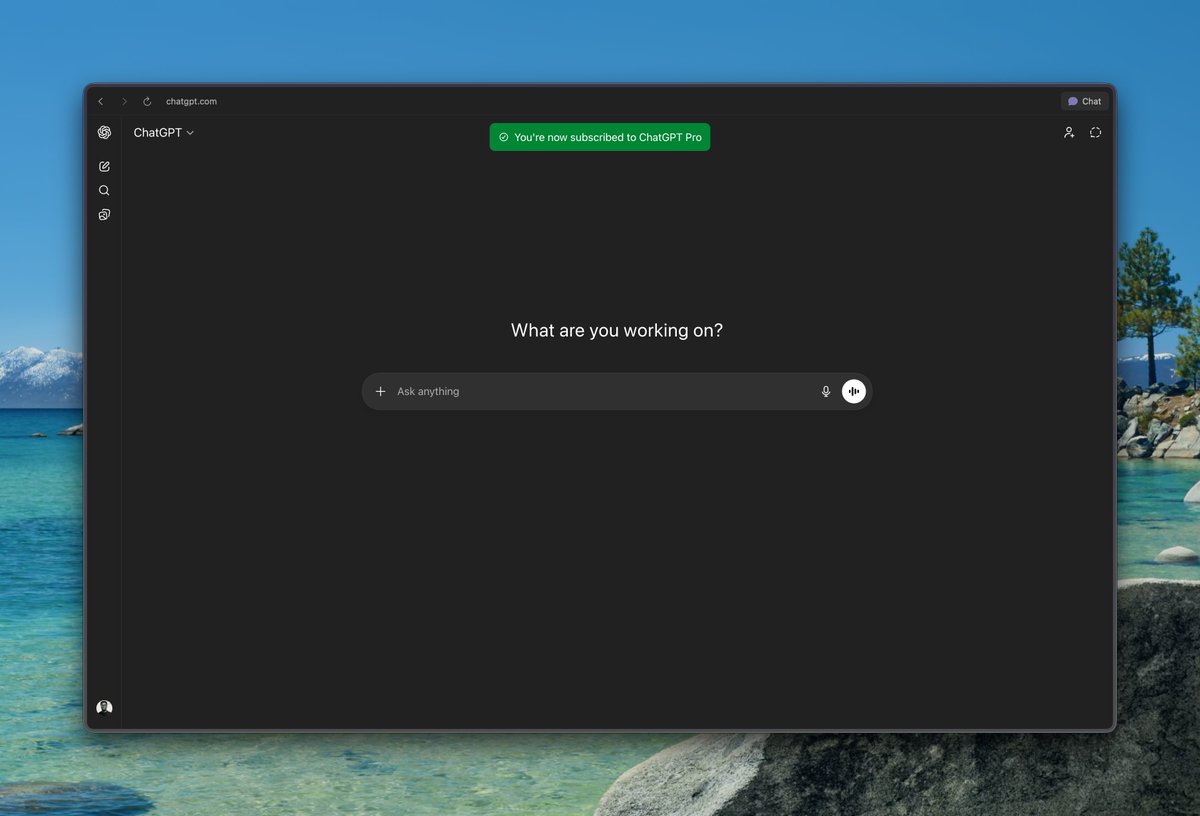Open the plus attachments menu
Image resolution: width=1200 pixels, height=816 pixels.
click(x=380, y=391)
